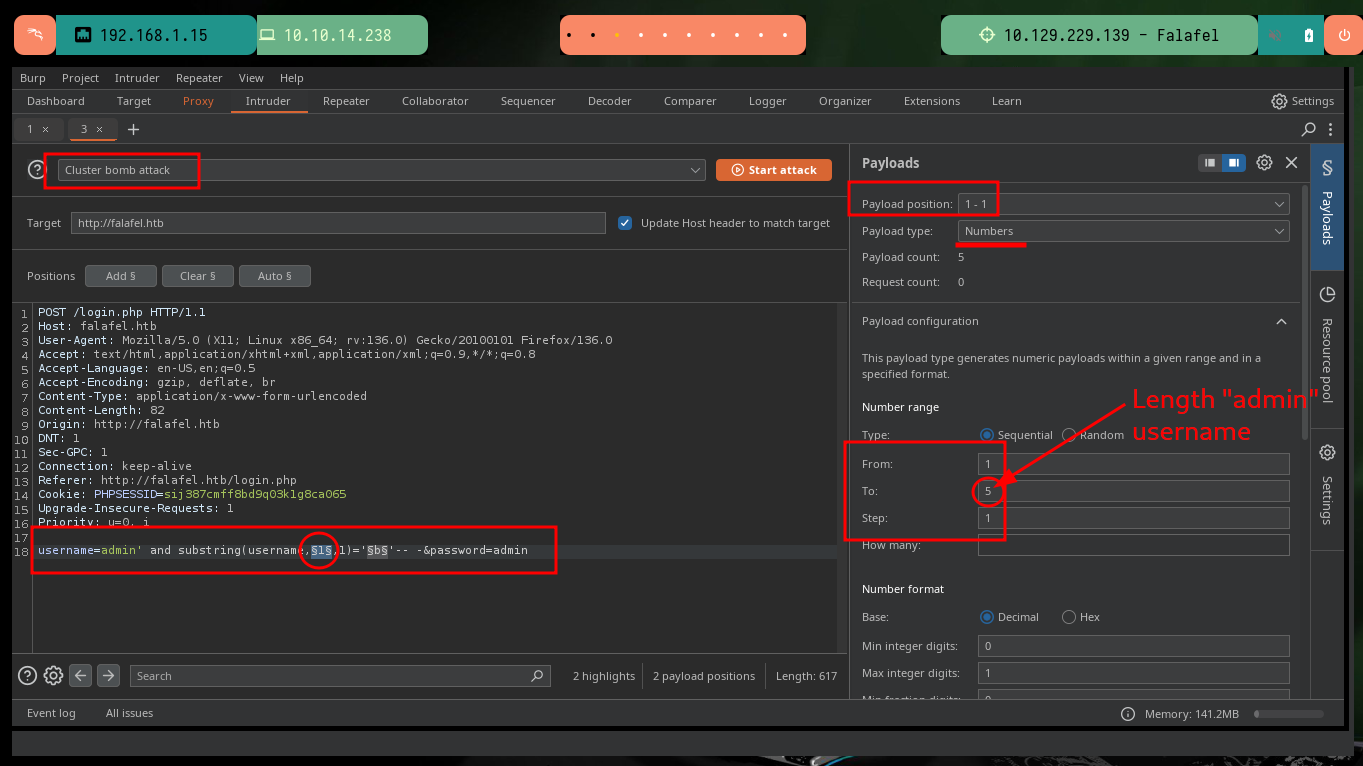Close the Payloads side panel
Viewport: 1363px width, 766px height.
click(1291, 162)
